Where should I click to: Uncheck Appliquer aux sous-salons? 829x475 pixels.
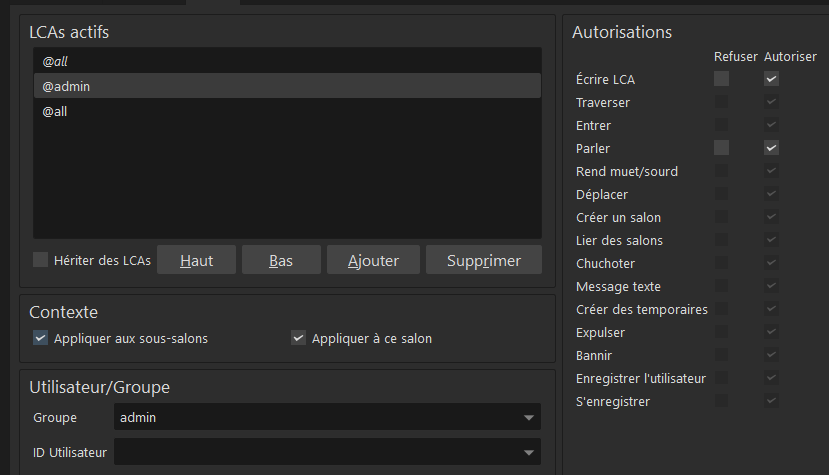coord(41,338)
